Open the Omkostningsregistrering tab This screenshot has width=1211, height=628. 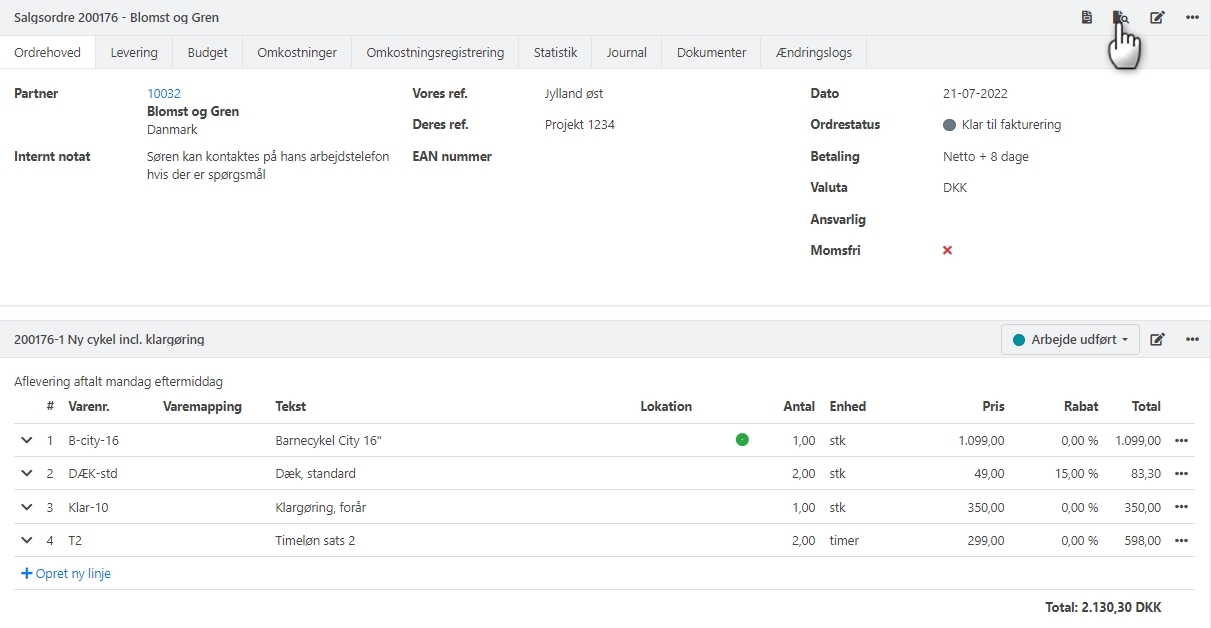pyautogui.click(x=435, y=53)
